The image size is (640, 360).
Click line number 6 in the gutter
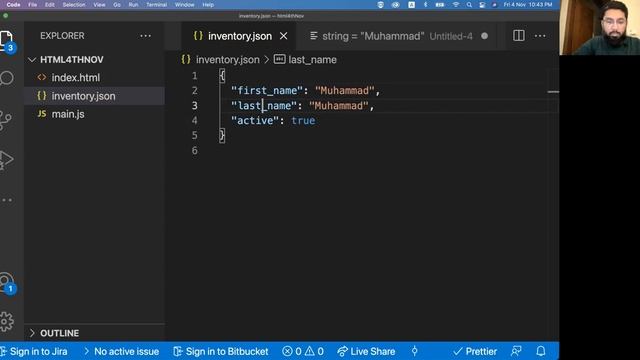(195, 150)
